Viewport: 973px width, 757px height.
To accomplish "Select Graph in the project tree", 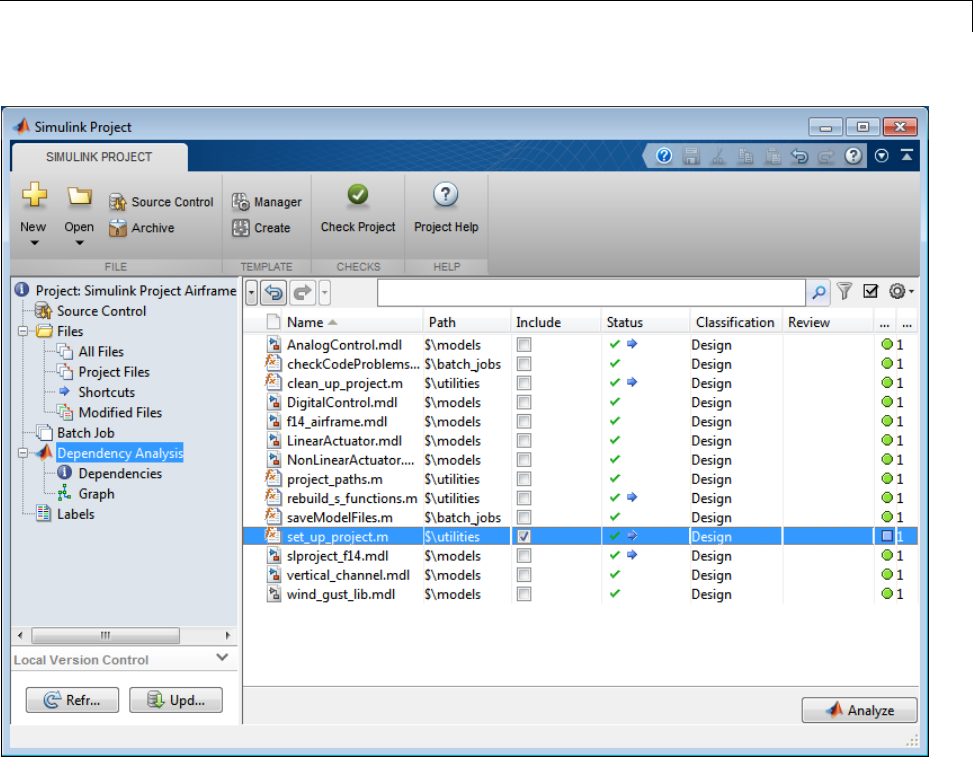I will (x=96, y=494).
